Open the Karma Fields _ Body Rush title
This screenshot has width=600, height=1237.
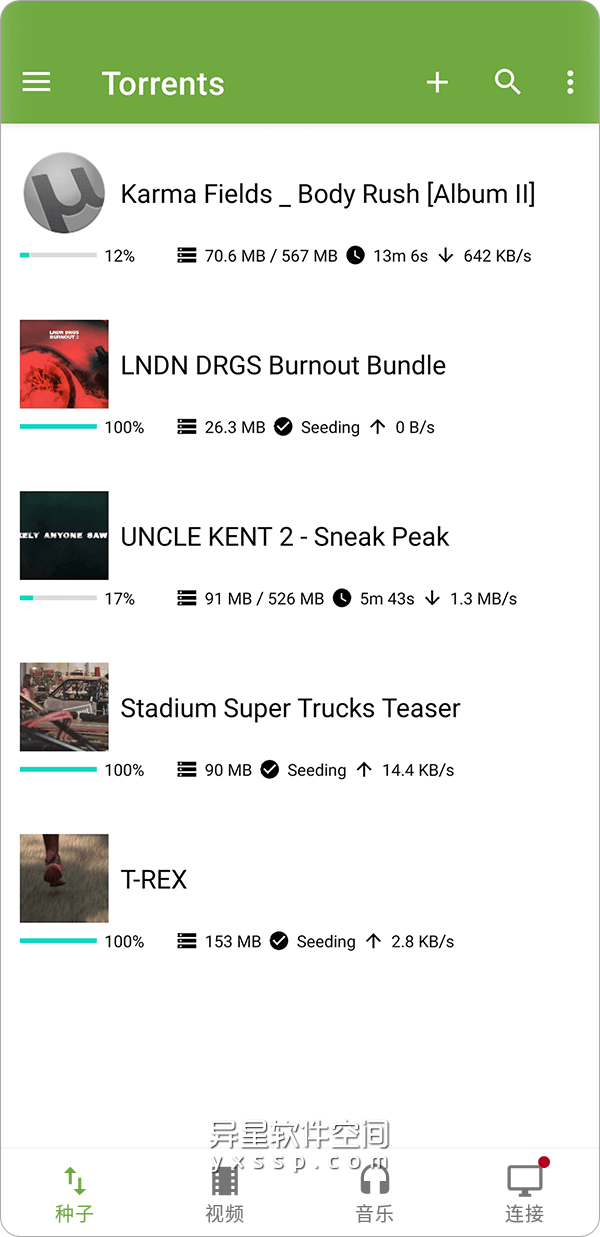click(328, 194)
